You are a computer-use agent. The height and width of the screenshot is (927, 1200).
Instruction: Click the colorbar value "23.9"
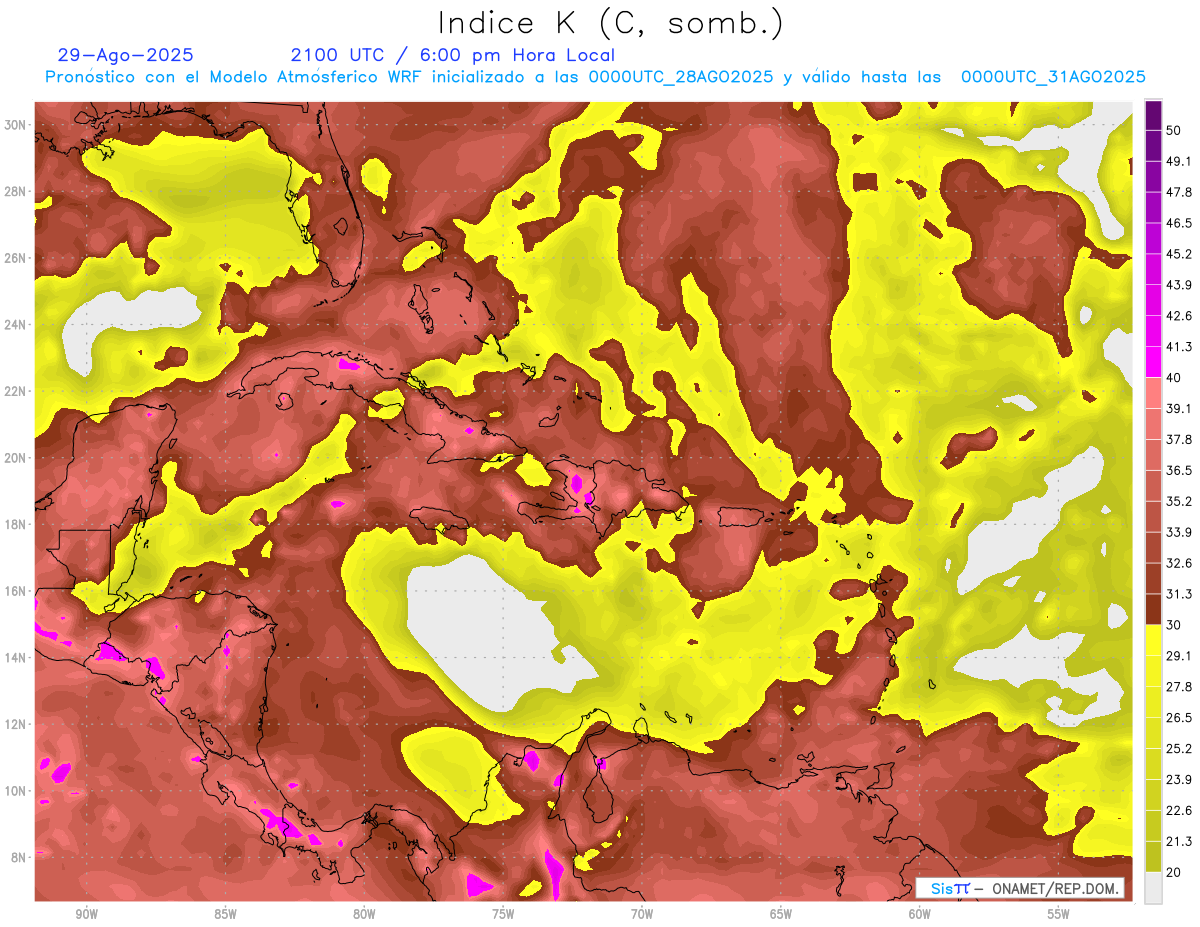click(1179, 780)
